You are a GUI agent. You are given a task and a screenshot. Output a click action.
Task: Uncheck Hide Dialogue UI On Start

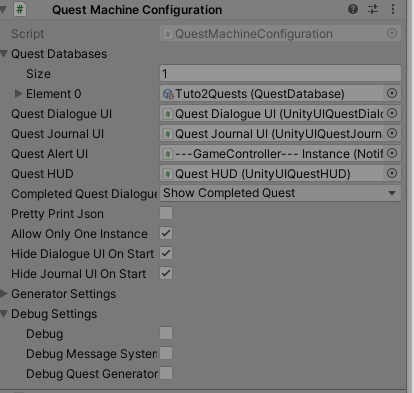click(166, 253)
